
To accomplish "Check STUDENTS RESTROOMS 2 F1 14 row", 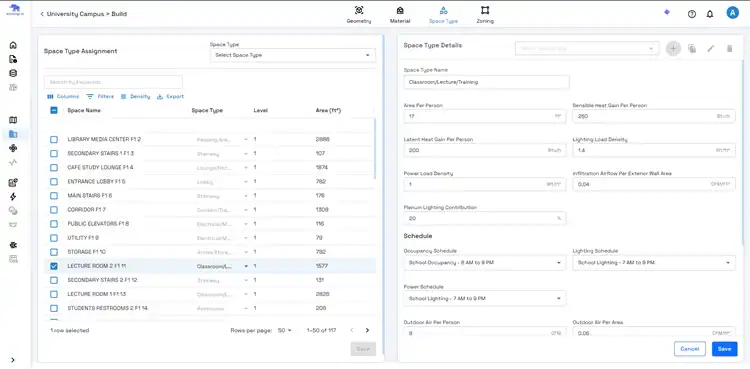I will (54, 308).
